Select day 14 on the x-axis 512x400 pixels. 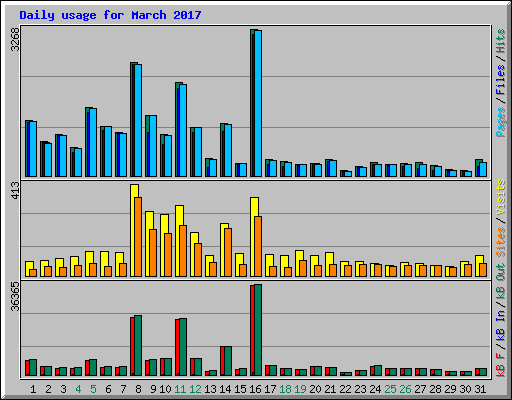(225, 389)
